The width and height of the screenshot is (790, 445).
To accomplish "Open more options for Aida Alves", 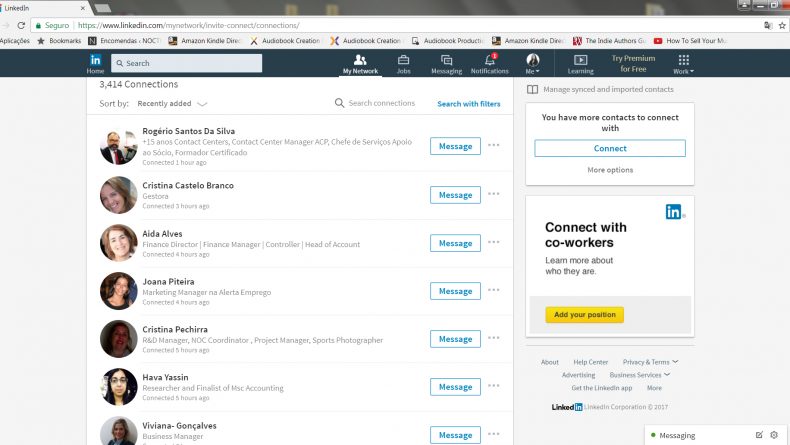I will point(494,242).
